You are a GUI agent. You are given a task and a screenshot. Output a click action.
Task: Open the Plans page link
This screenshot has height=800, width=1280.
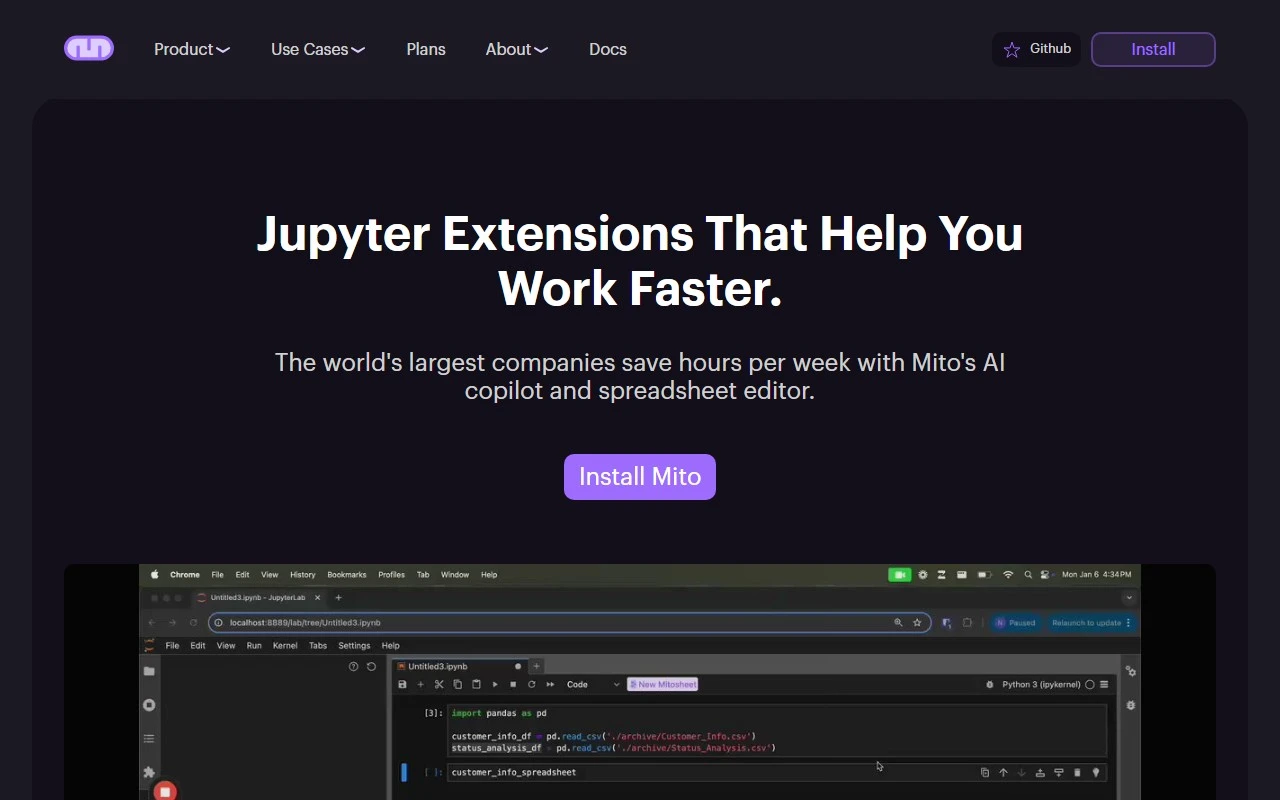(426, 49)
